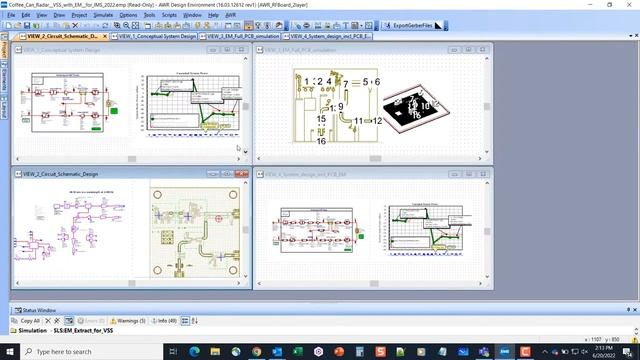Open the Simulate menu

(103, 15)
